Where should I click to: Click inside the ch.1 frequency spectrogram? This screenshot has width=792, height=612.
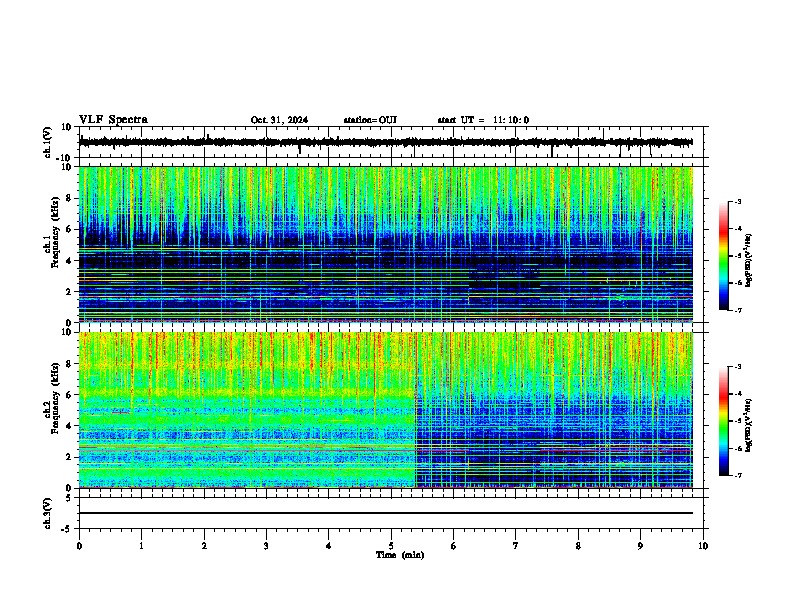point(386,244)
